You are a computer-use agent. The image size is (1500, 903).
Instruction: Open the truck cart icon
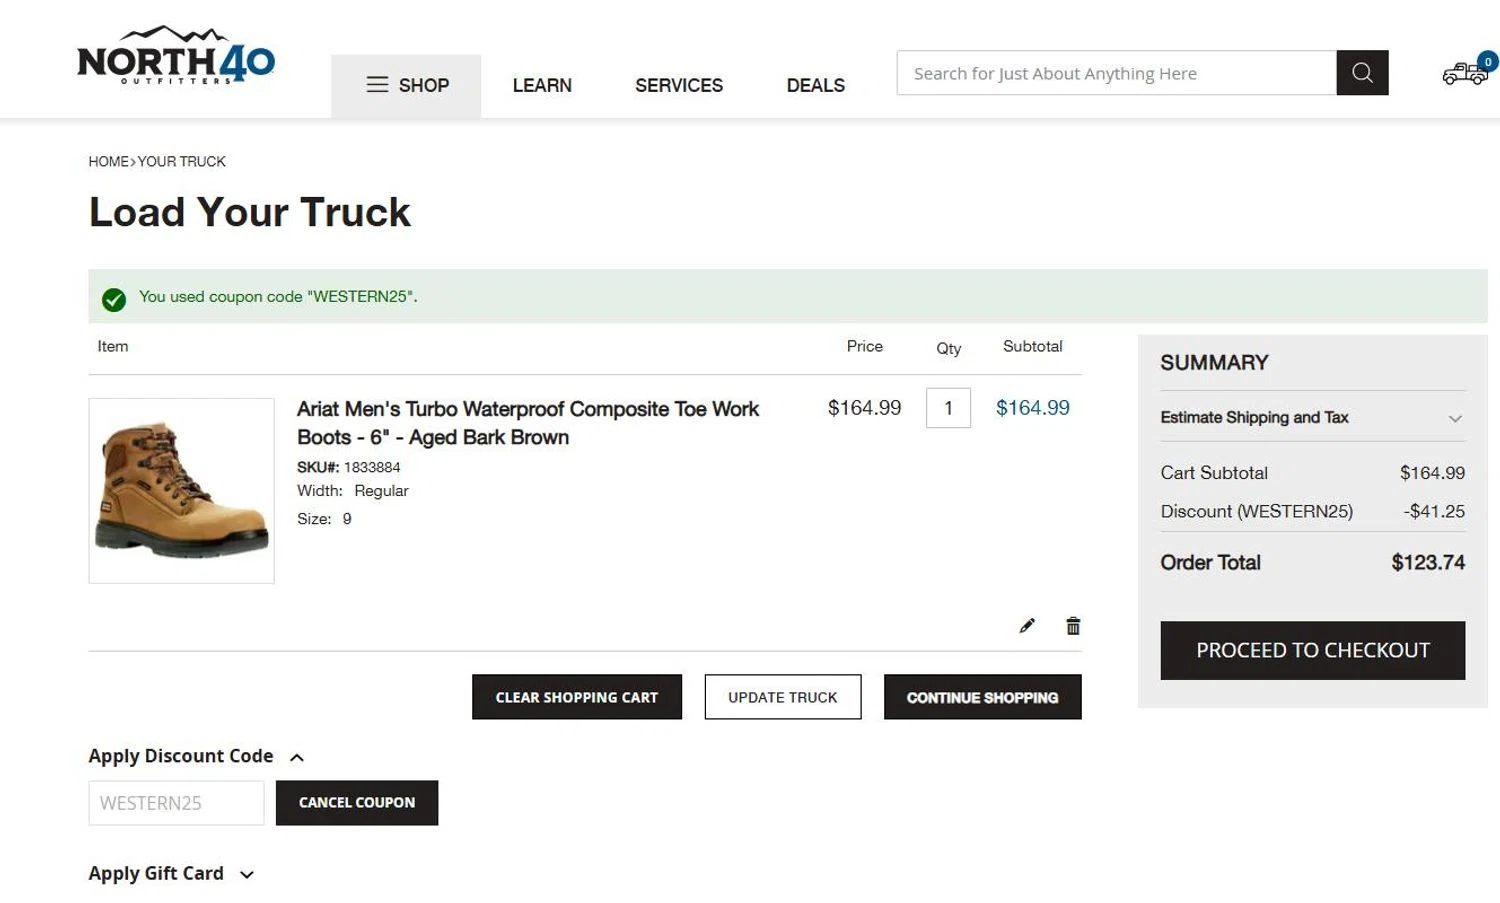[1468, 71]
